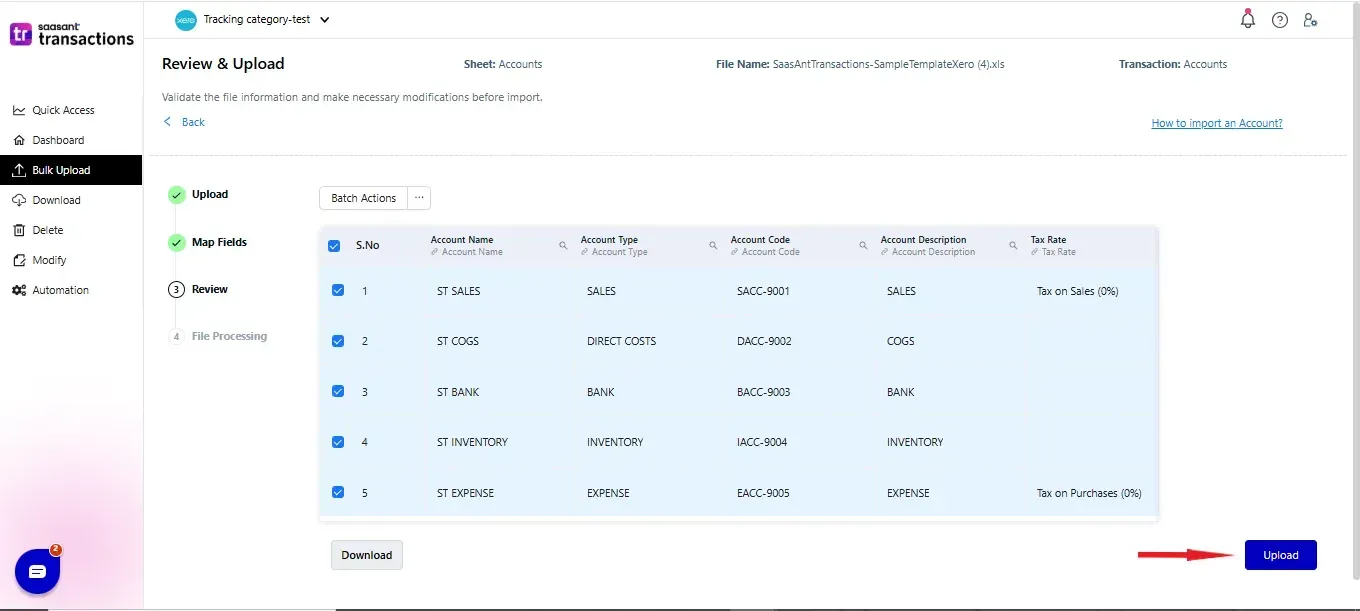Open the user account settings icon

(x=1310, y=20)
